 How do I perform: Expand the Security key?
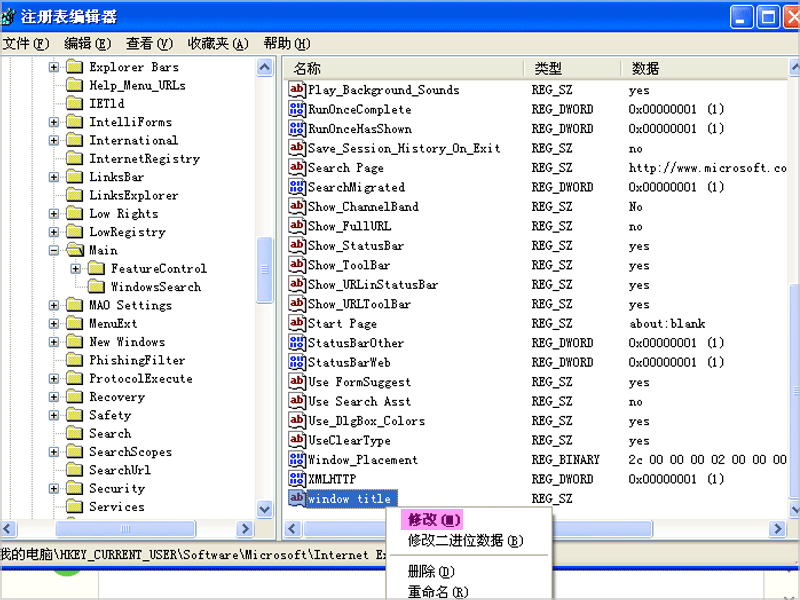[x=54, y=488]
